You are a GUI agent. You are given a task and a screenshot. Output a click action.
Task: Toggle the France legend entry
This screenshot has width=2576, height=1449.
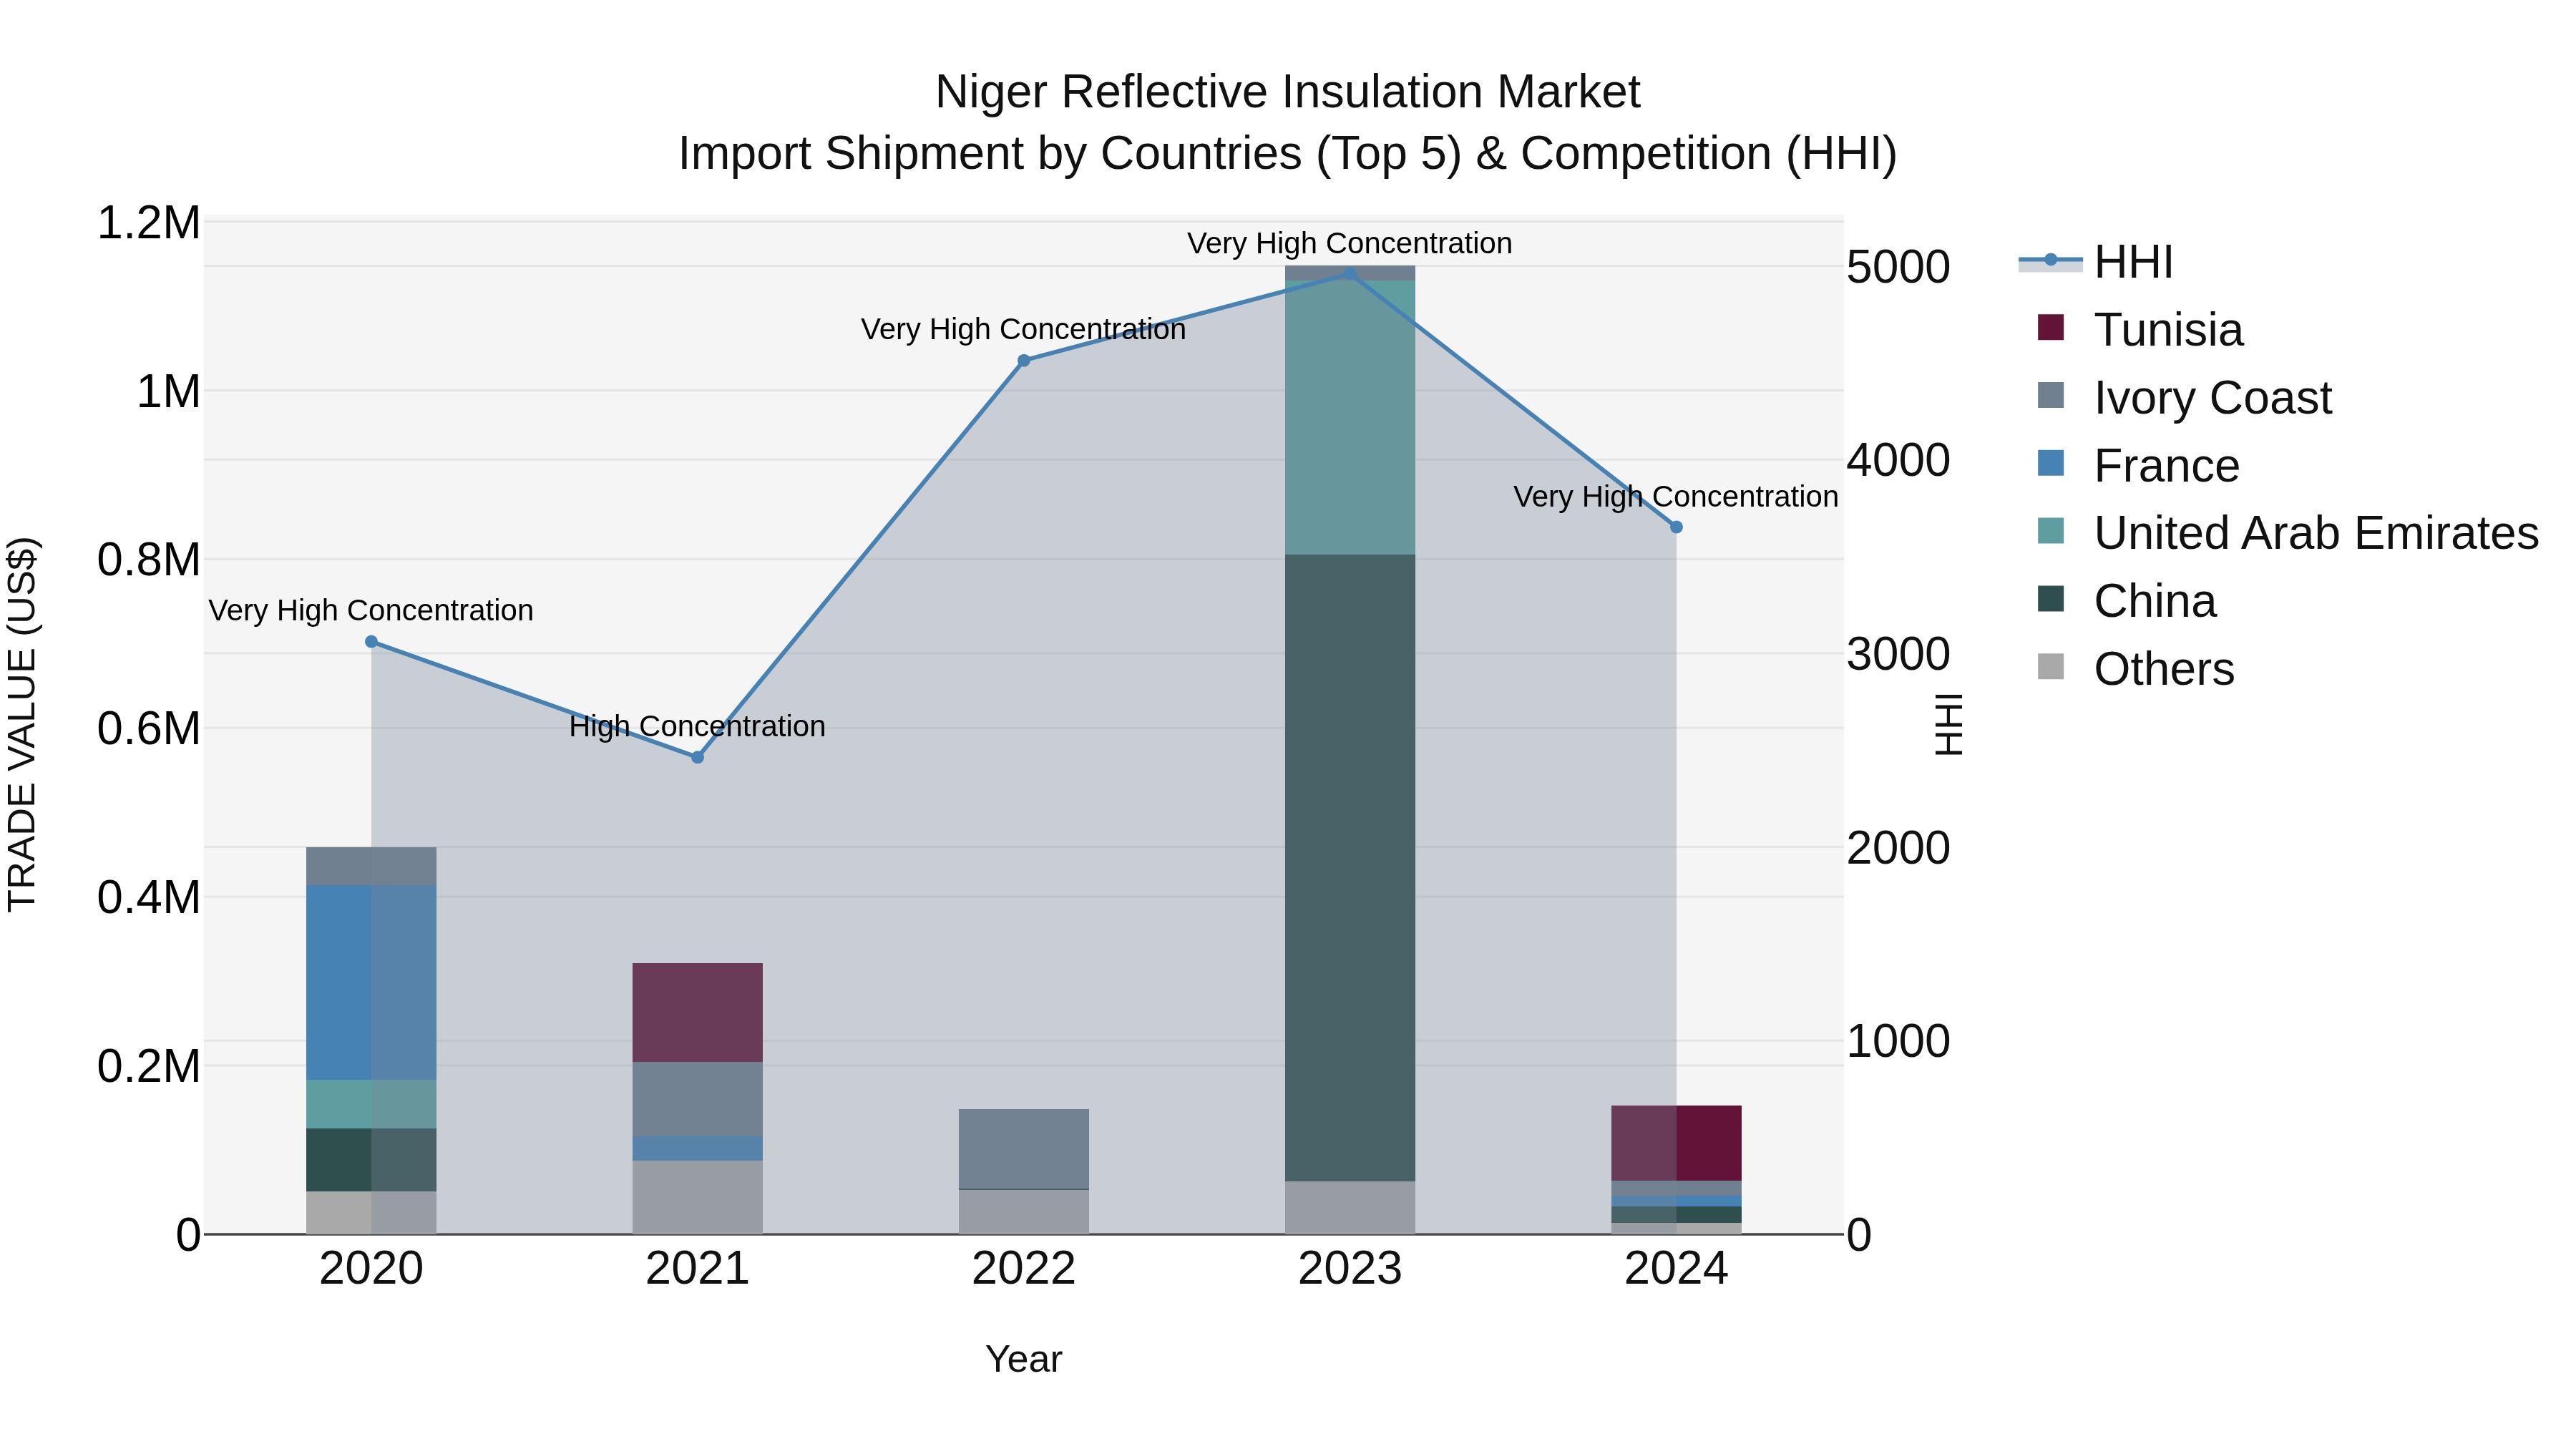tap(2138, 465)
